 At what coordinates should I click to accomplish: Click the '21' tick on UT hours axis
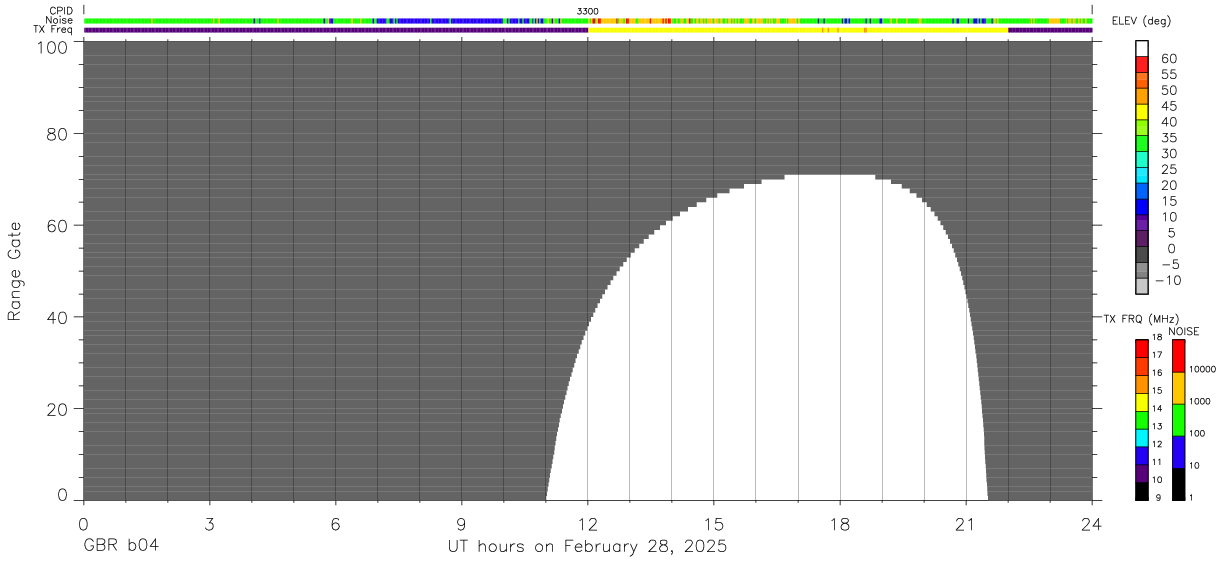click(x=966, y=523)
